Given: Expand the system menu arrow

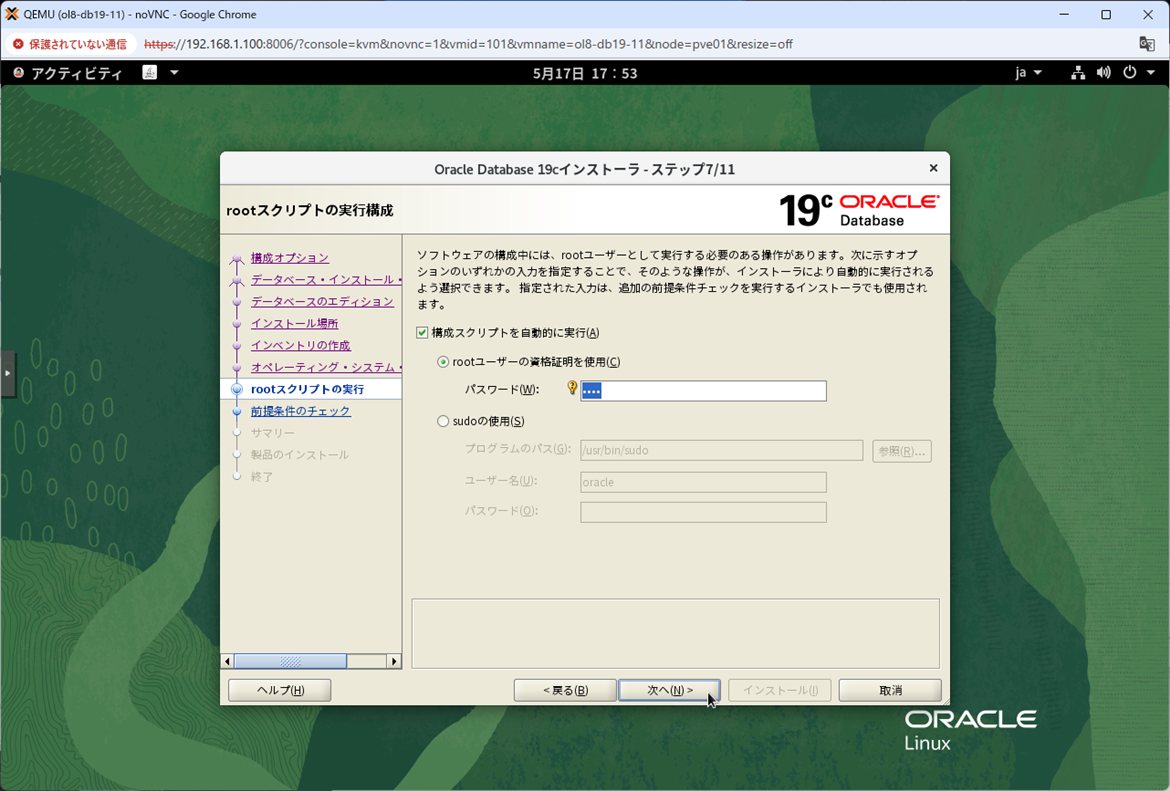Looking at the screenshot, I should click(x=1151, y=72).
